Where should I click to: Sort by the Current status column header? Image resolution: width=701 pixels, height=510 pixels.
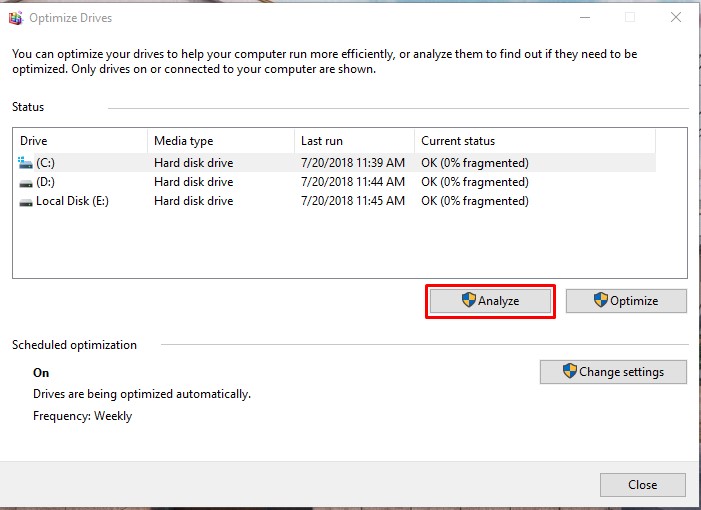[x=535, y=141]
